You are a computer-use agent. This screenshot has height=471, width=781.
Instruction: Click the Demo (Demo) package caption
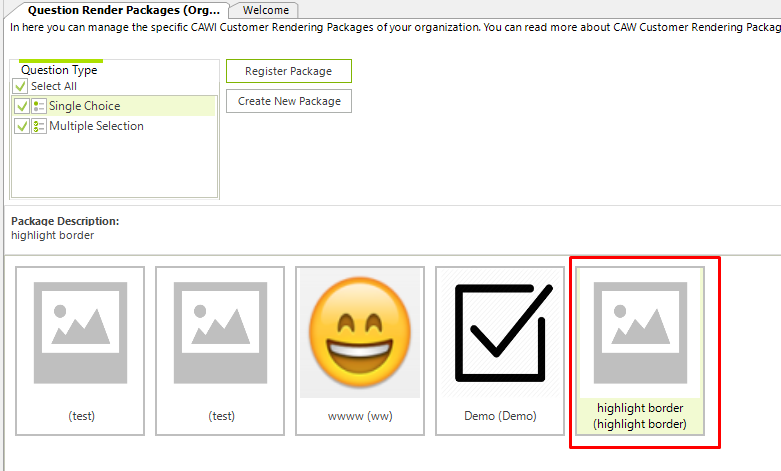500,416
